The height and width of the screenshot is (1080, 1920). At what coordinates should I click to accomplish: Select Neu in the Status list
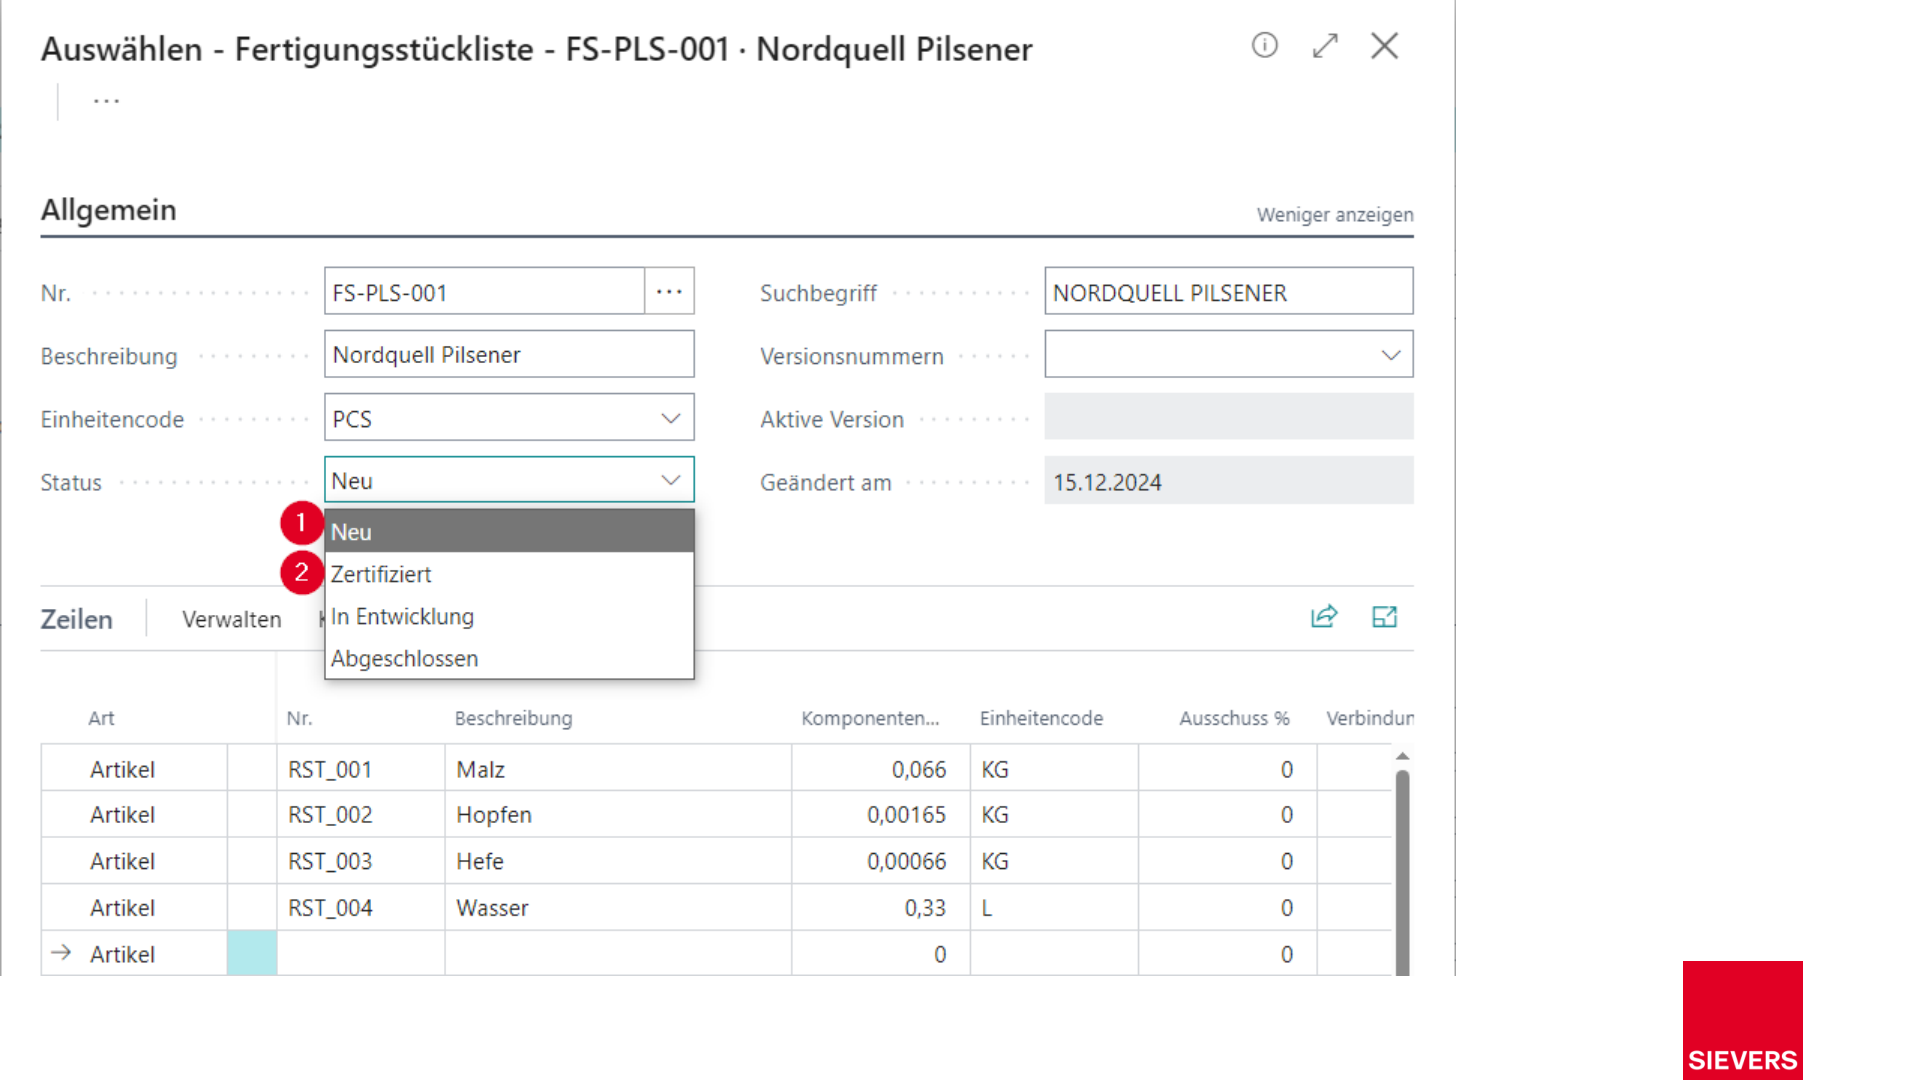pos(509,531)
